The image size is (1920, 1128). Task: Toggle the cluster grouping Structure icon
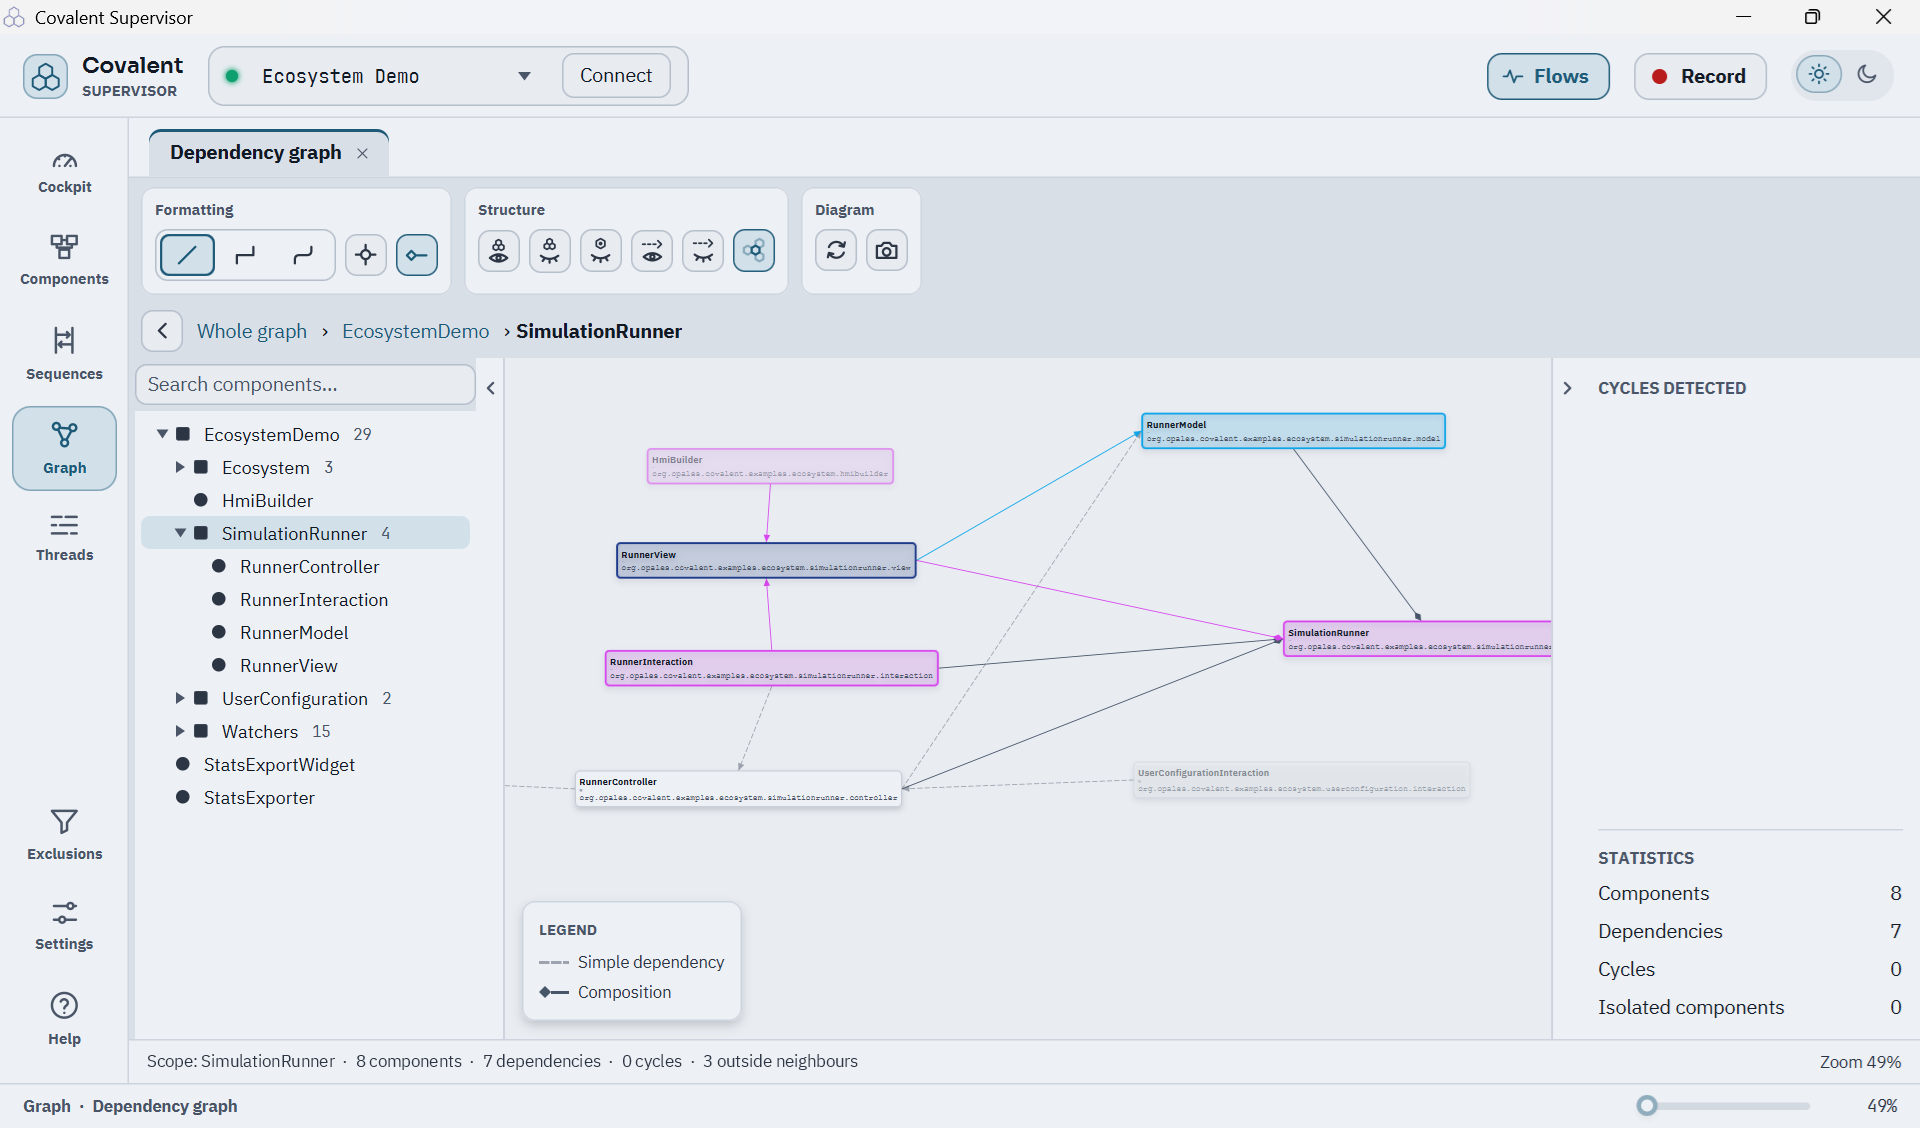[754, 251]
